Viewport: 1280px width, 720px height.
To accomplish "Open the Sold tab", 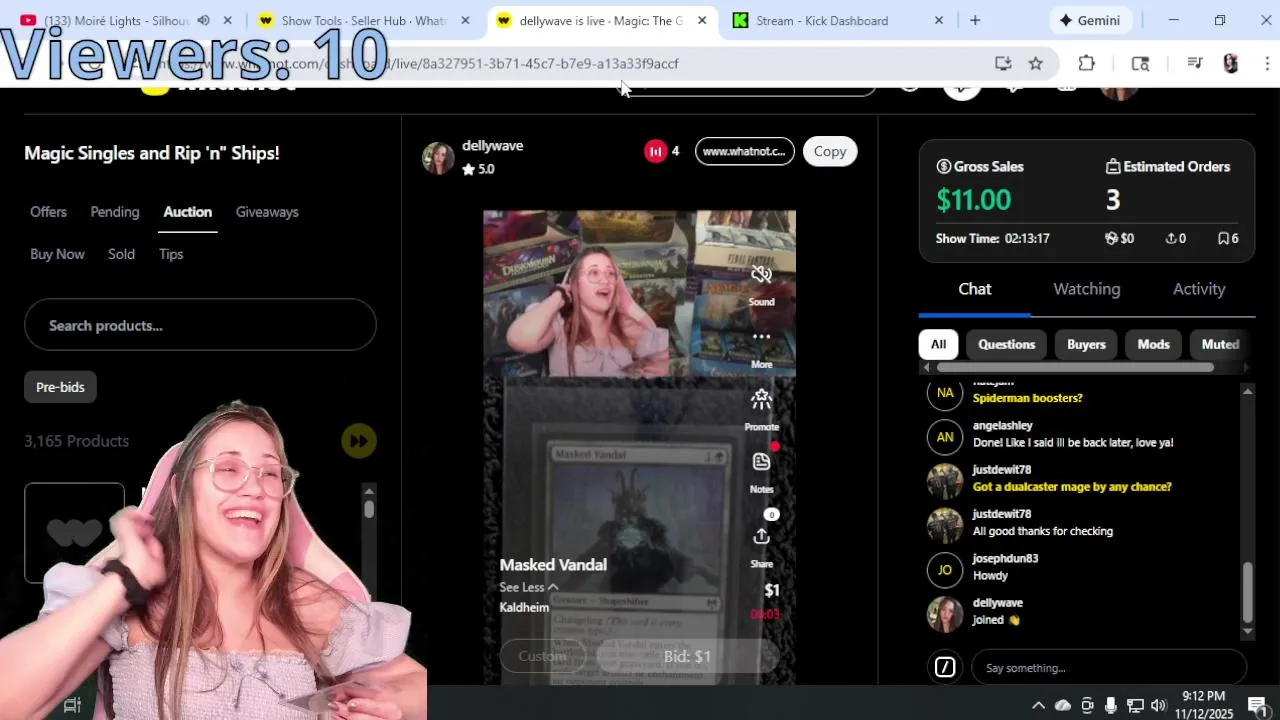I will click(121, 254).
